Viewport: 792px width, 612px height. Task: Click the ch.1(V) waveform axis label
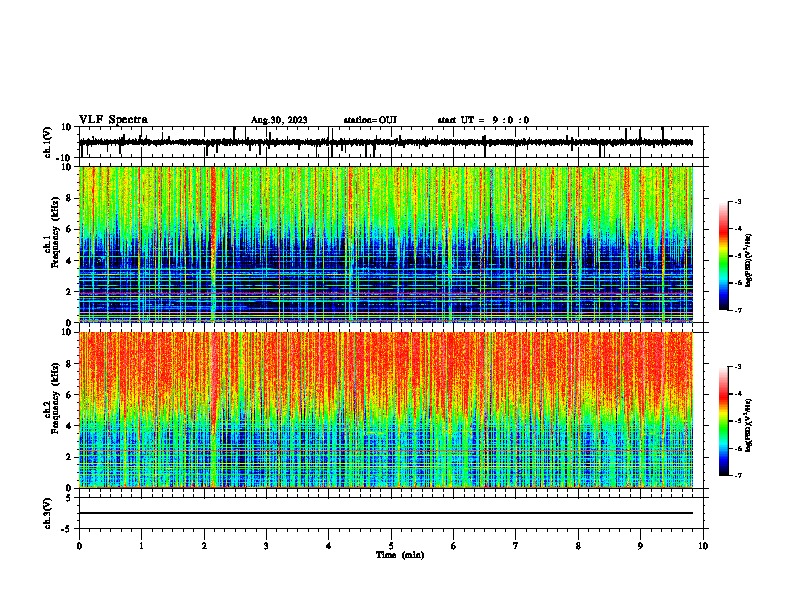48,142
